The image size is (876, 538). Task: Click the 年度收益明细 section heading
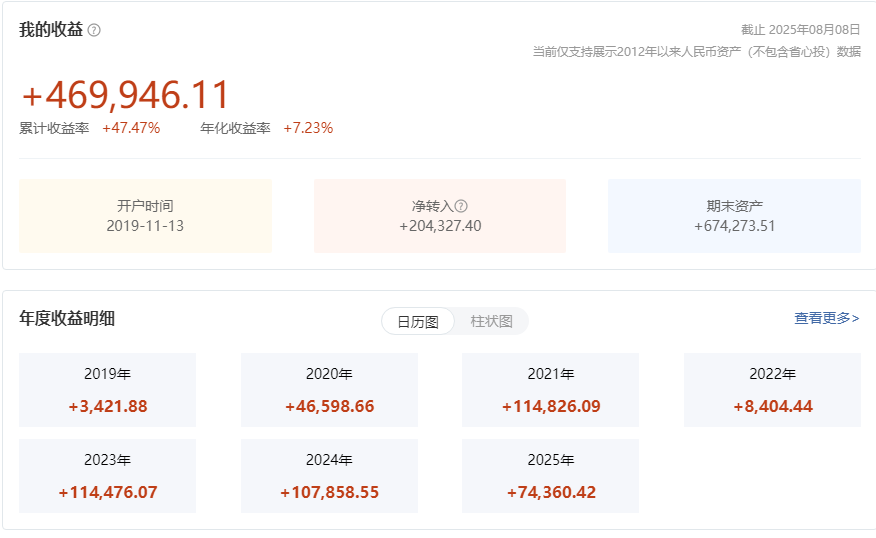click(67, 319)
